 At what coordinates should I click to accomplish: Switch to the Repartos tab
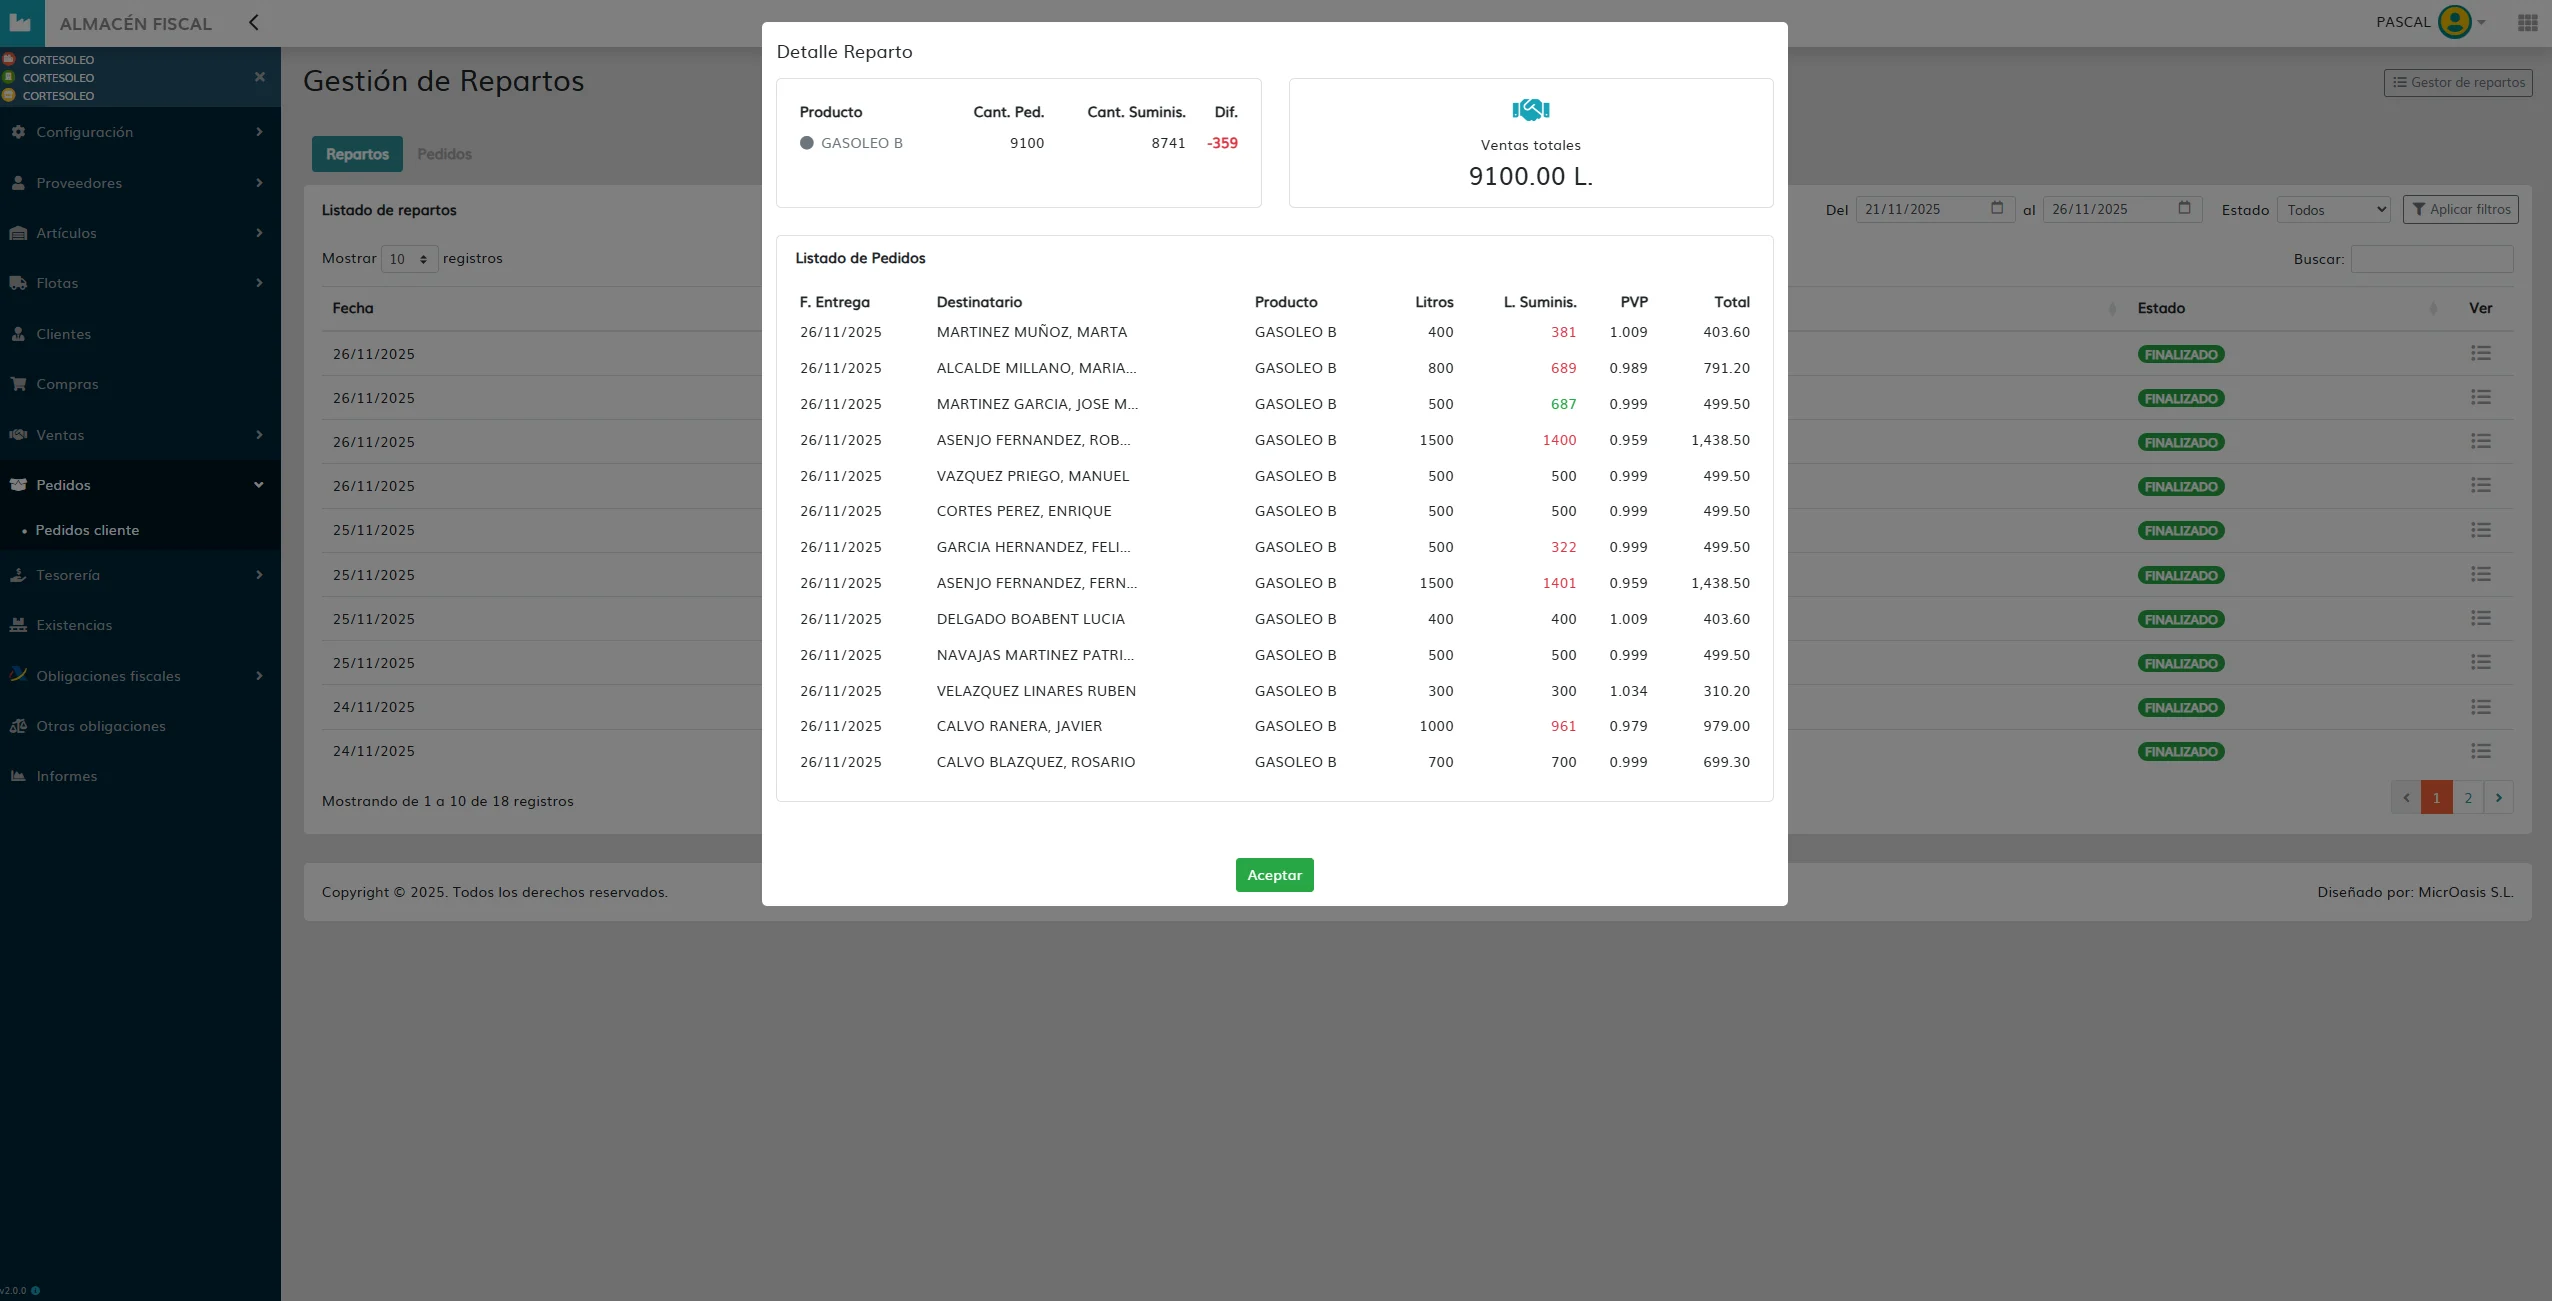[357, 154]
